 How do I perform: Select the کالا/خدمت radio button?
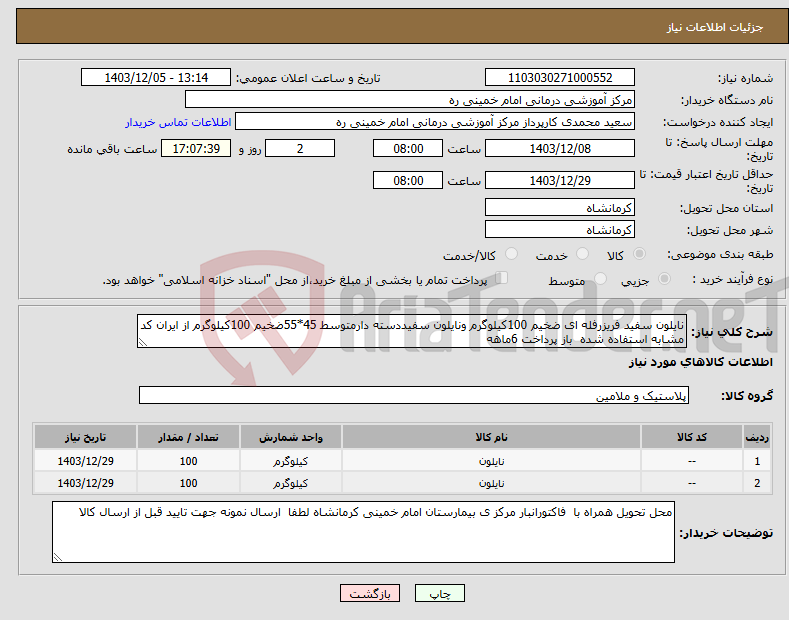pyautogui.click(x=511, y=254)
